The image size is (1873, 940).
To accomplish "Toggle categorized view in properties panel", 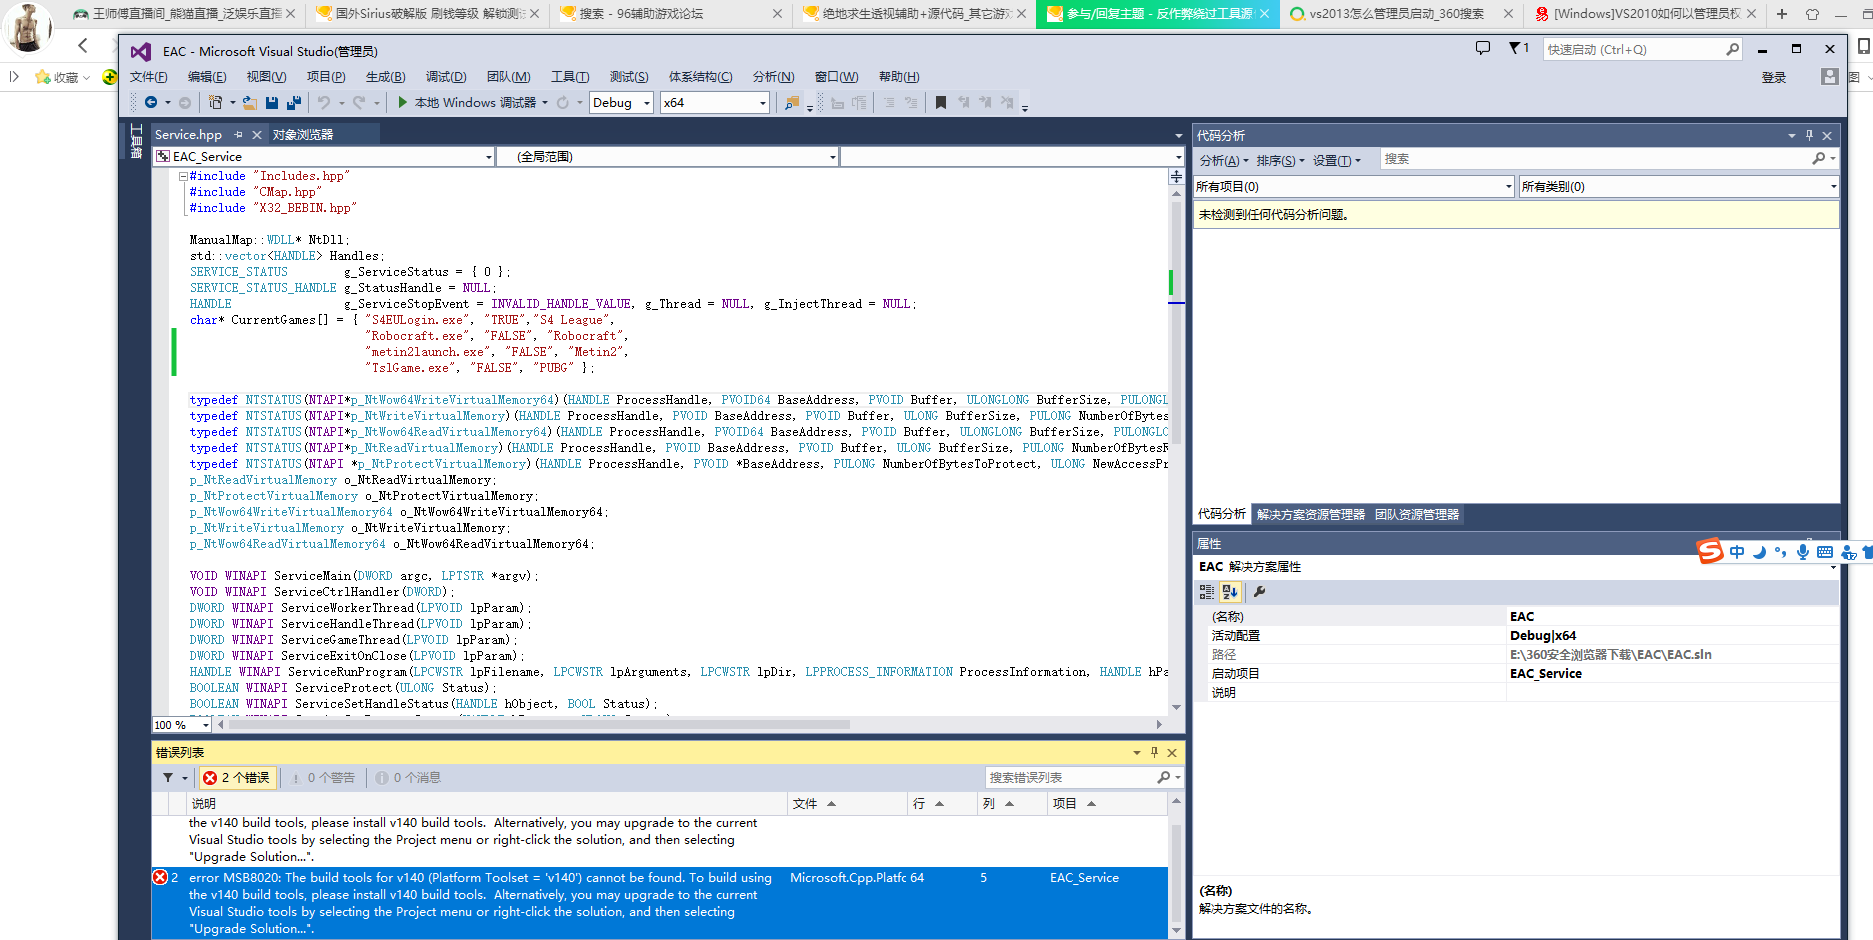I will 1207,592.
